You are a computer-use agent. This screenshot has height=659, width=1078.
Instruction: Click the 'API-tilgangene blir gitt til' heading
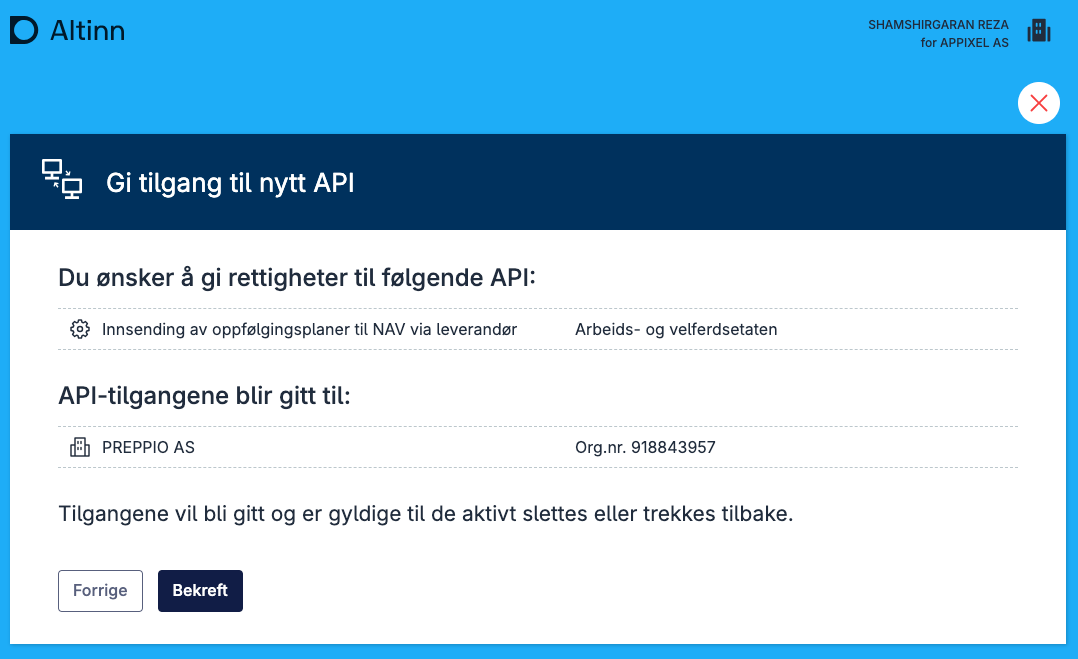tap(204, 396)
